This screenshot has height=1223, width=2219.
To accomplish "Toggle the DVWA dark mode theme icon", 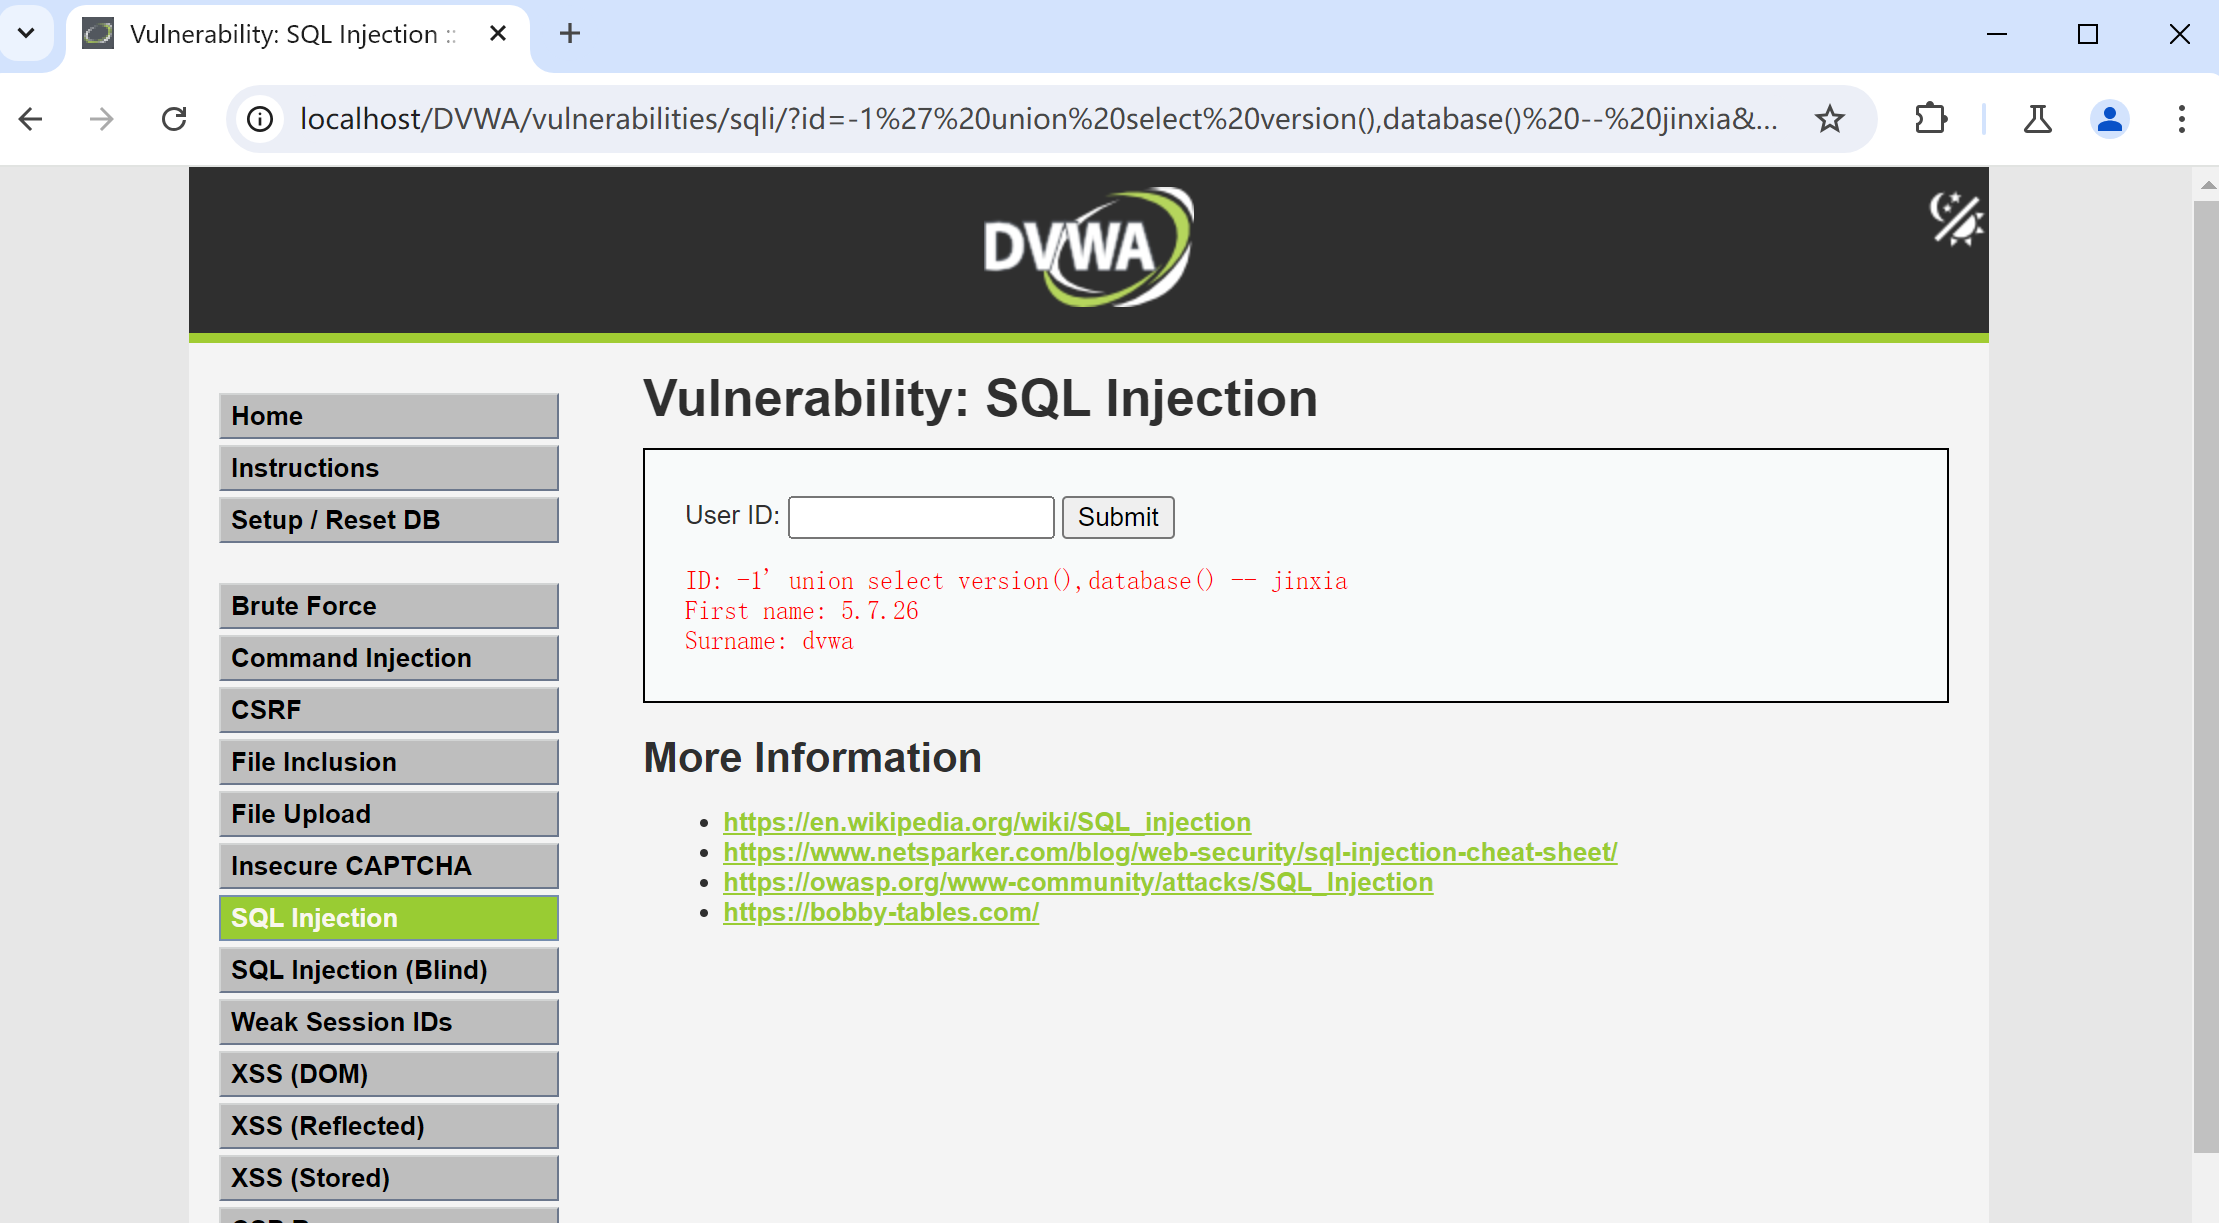I will (x=1955, y=218).
